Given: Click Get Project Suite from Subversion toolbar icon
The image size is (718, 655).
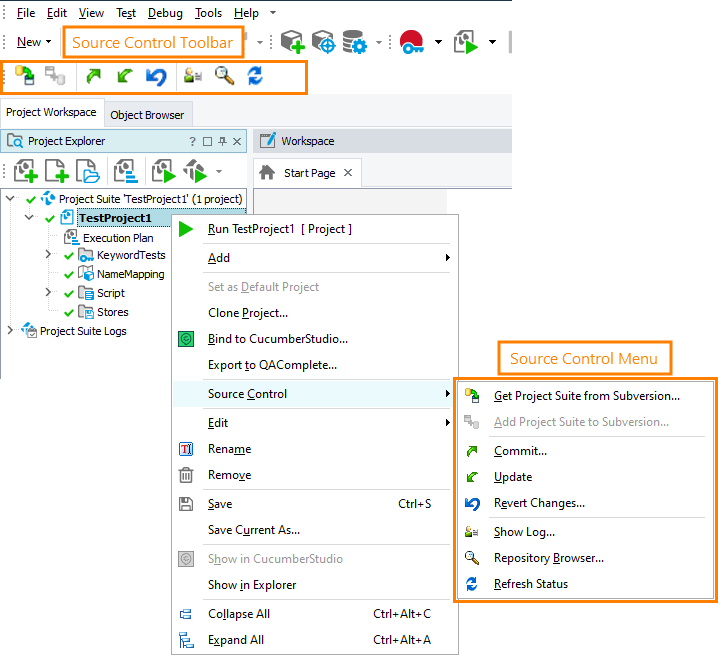Looking at the screenshot, I should [x=25, y=76].
